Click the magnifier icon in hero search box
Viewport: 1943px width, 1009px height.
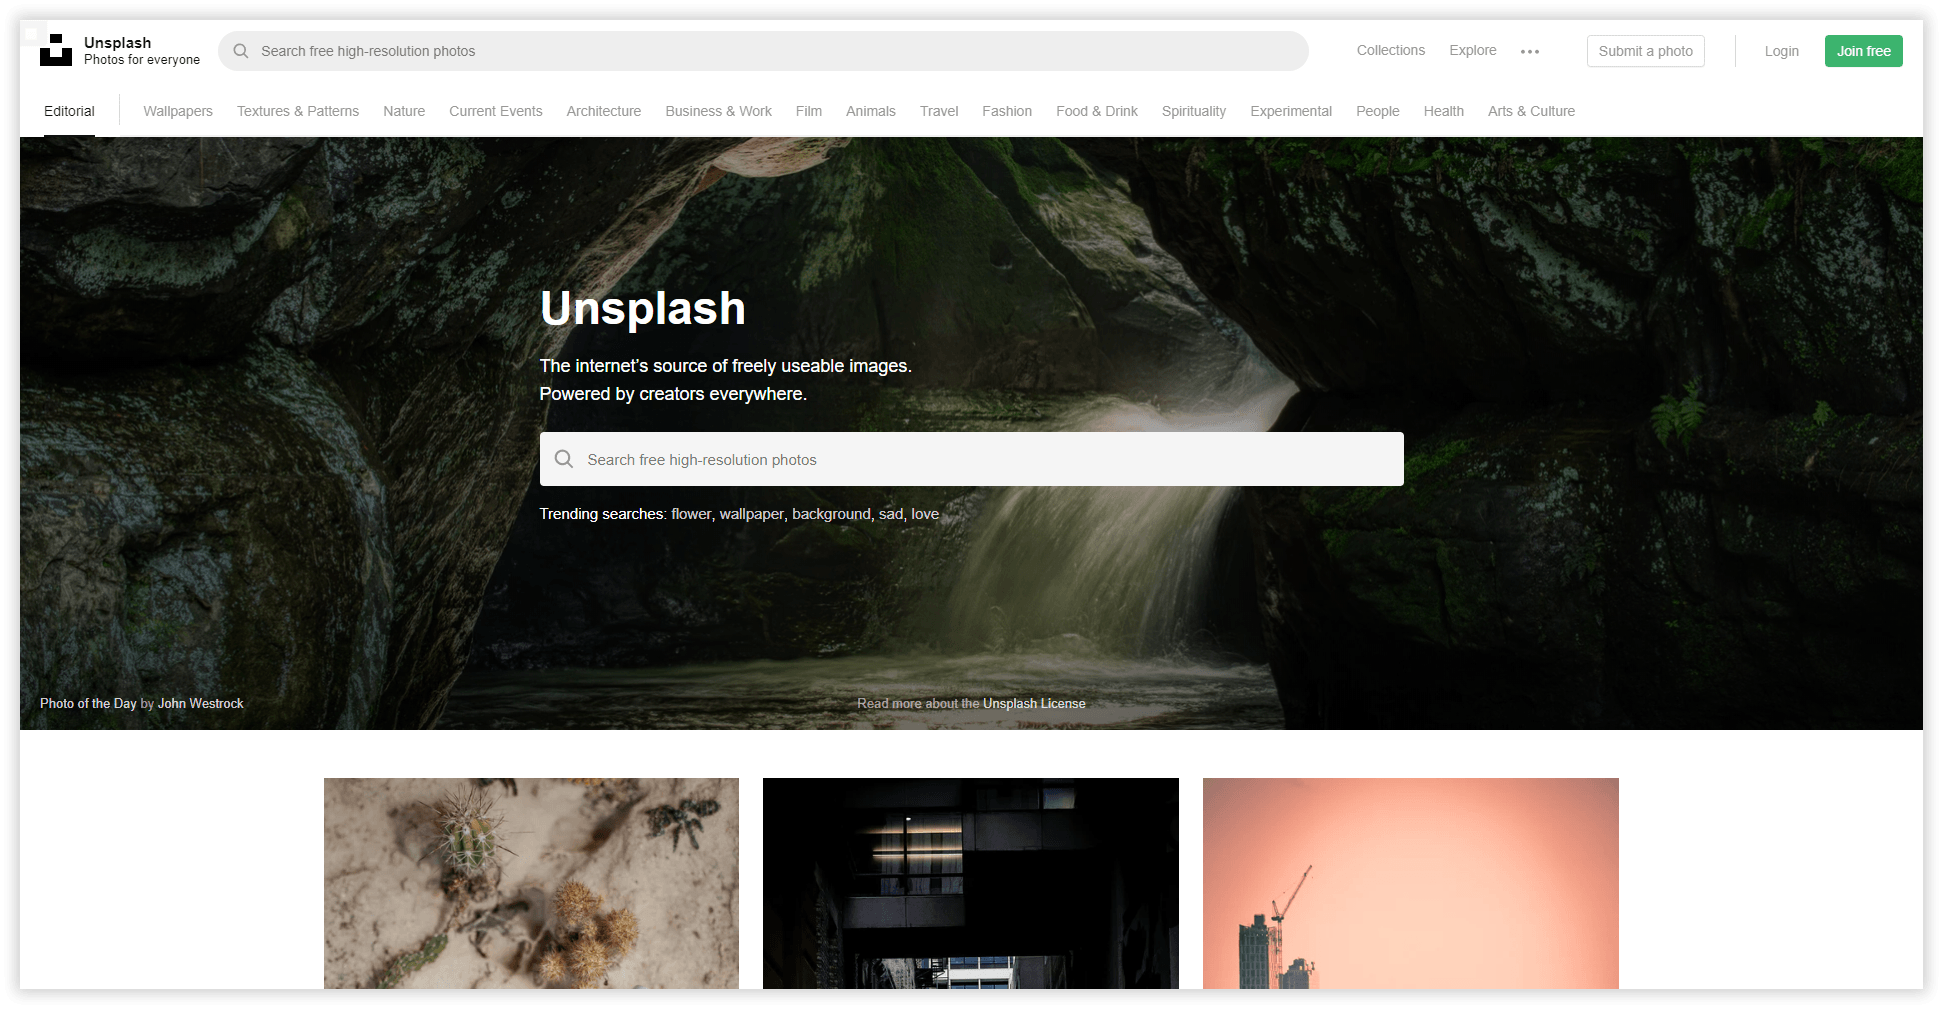564,459
